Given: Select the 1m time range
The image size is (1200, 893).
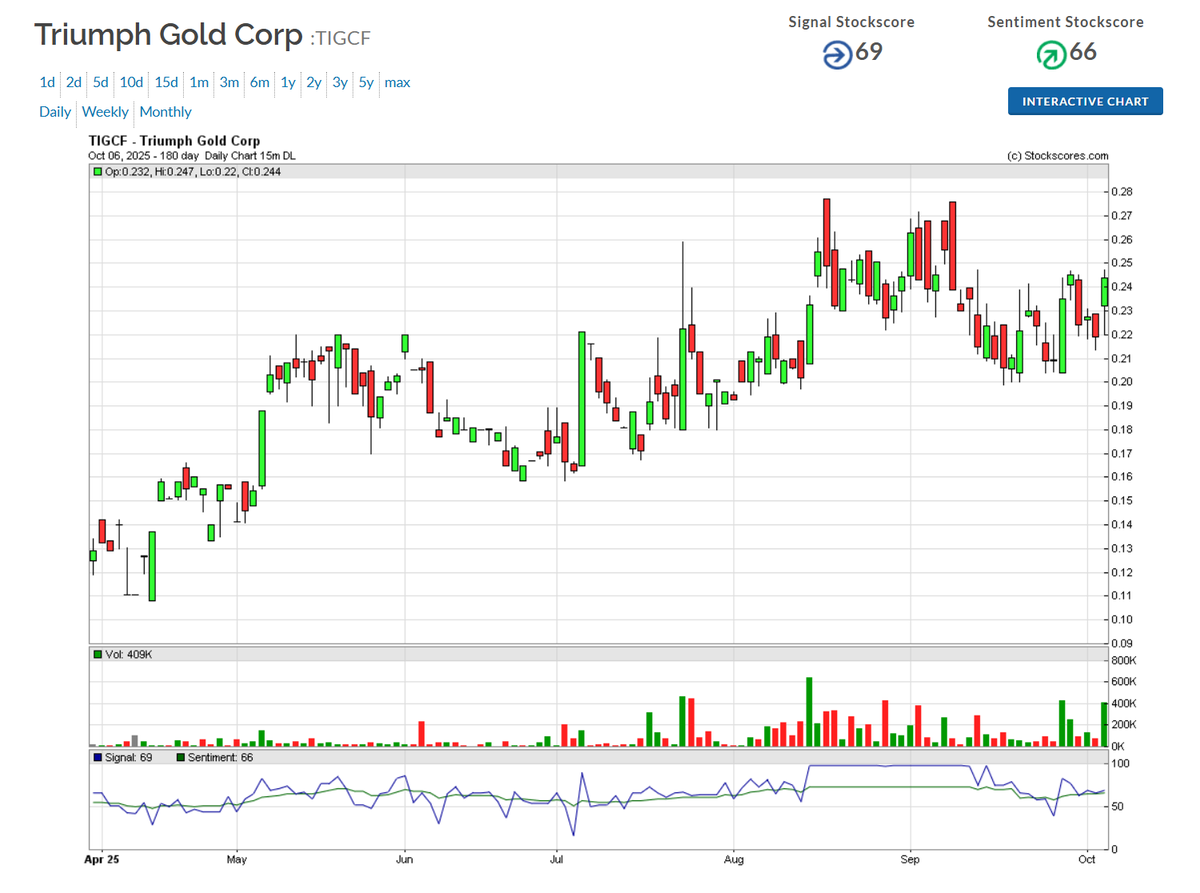Looking at the screenshot, I should click(199, 83).
